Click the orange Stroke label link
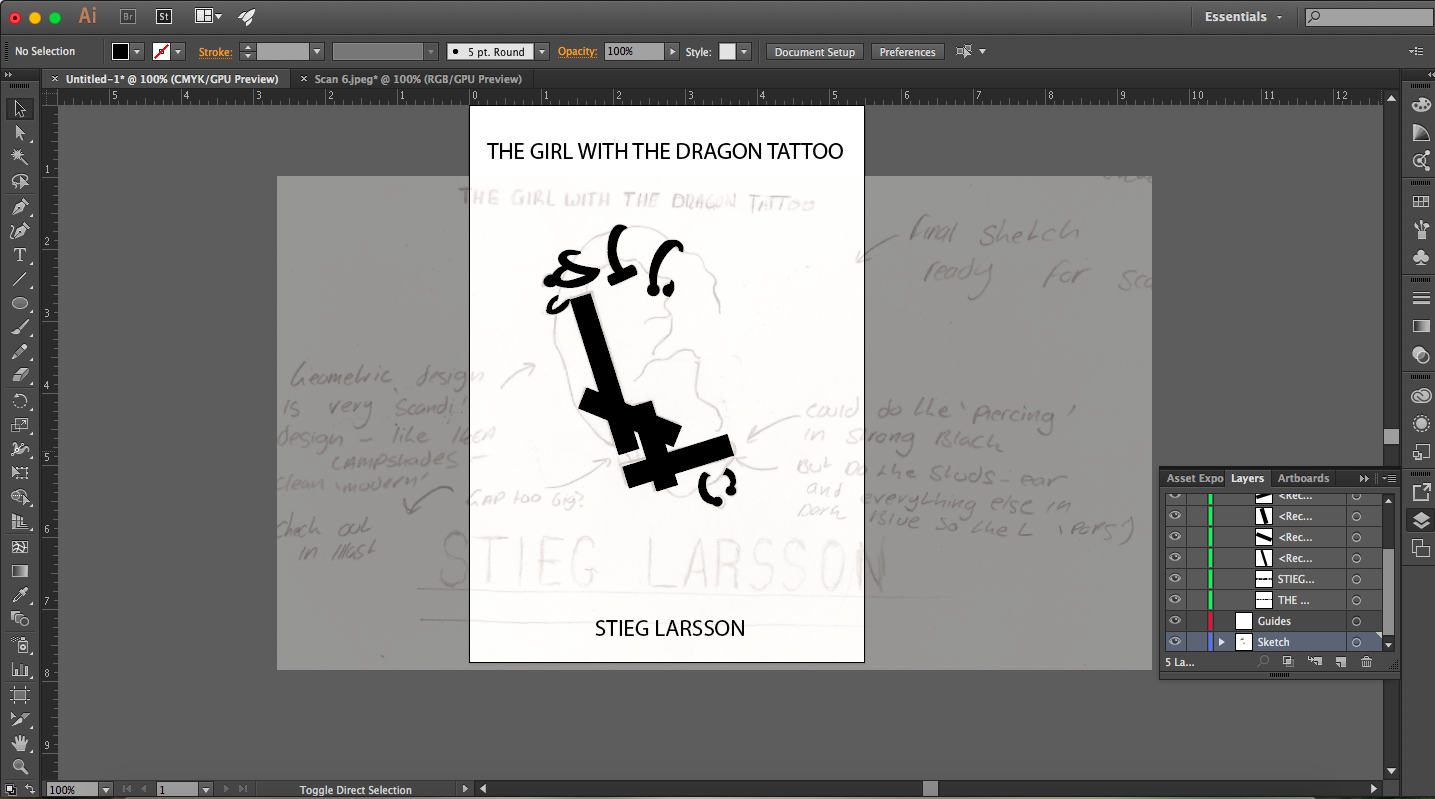This screenshot has width=1435, height=799. pyautogui.click(x=215, y=52)
